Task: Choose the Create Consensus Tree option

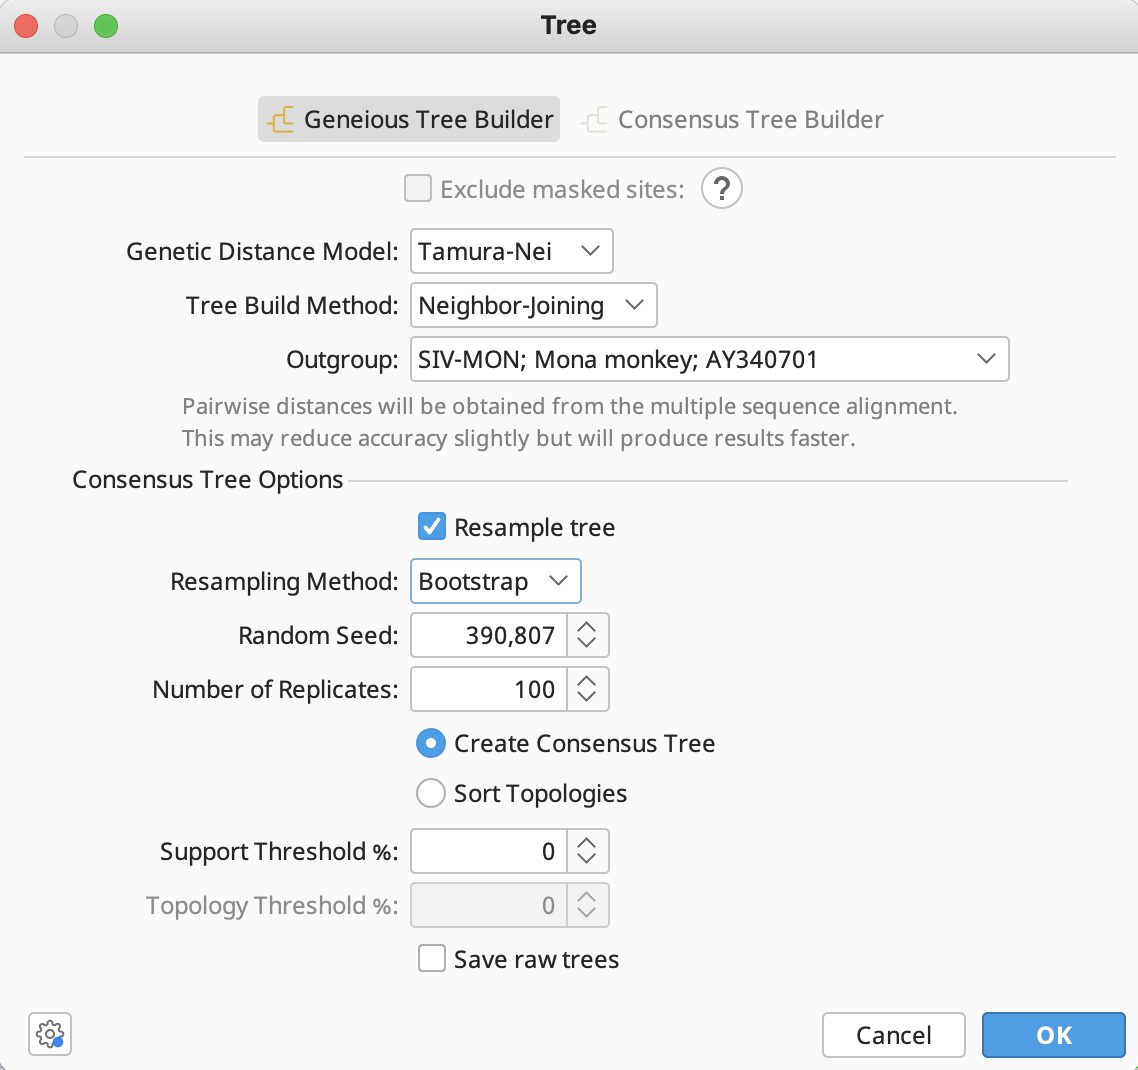Action: 431,743
